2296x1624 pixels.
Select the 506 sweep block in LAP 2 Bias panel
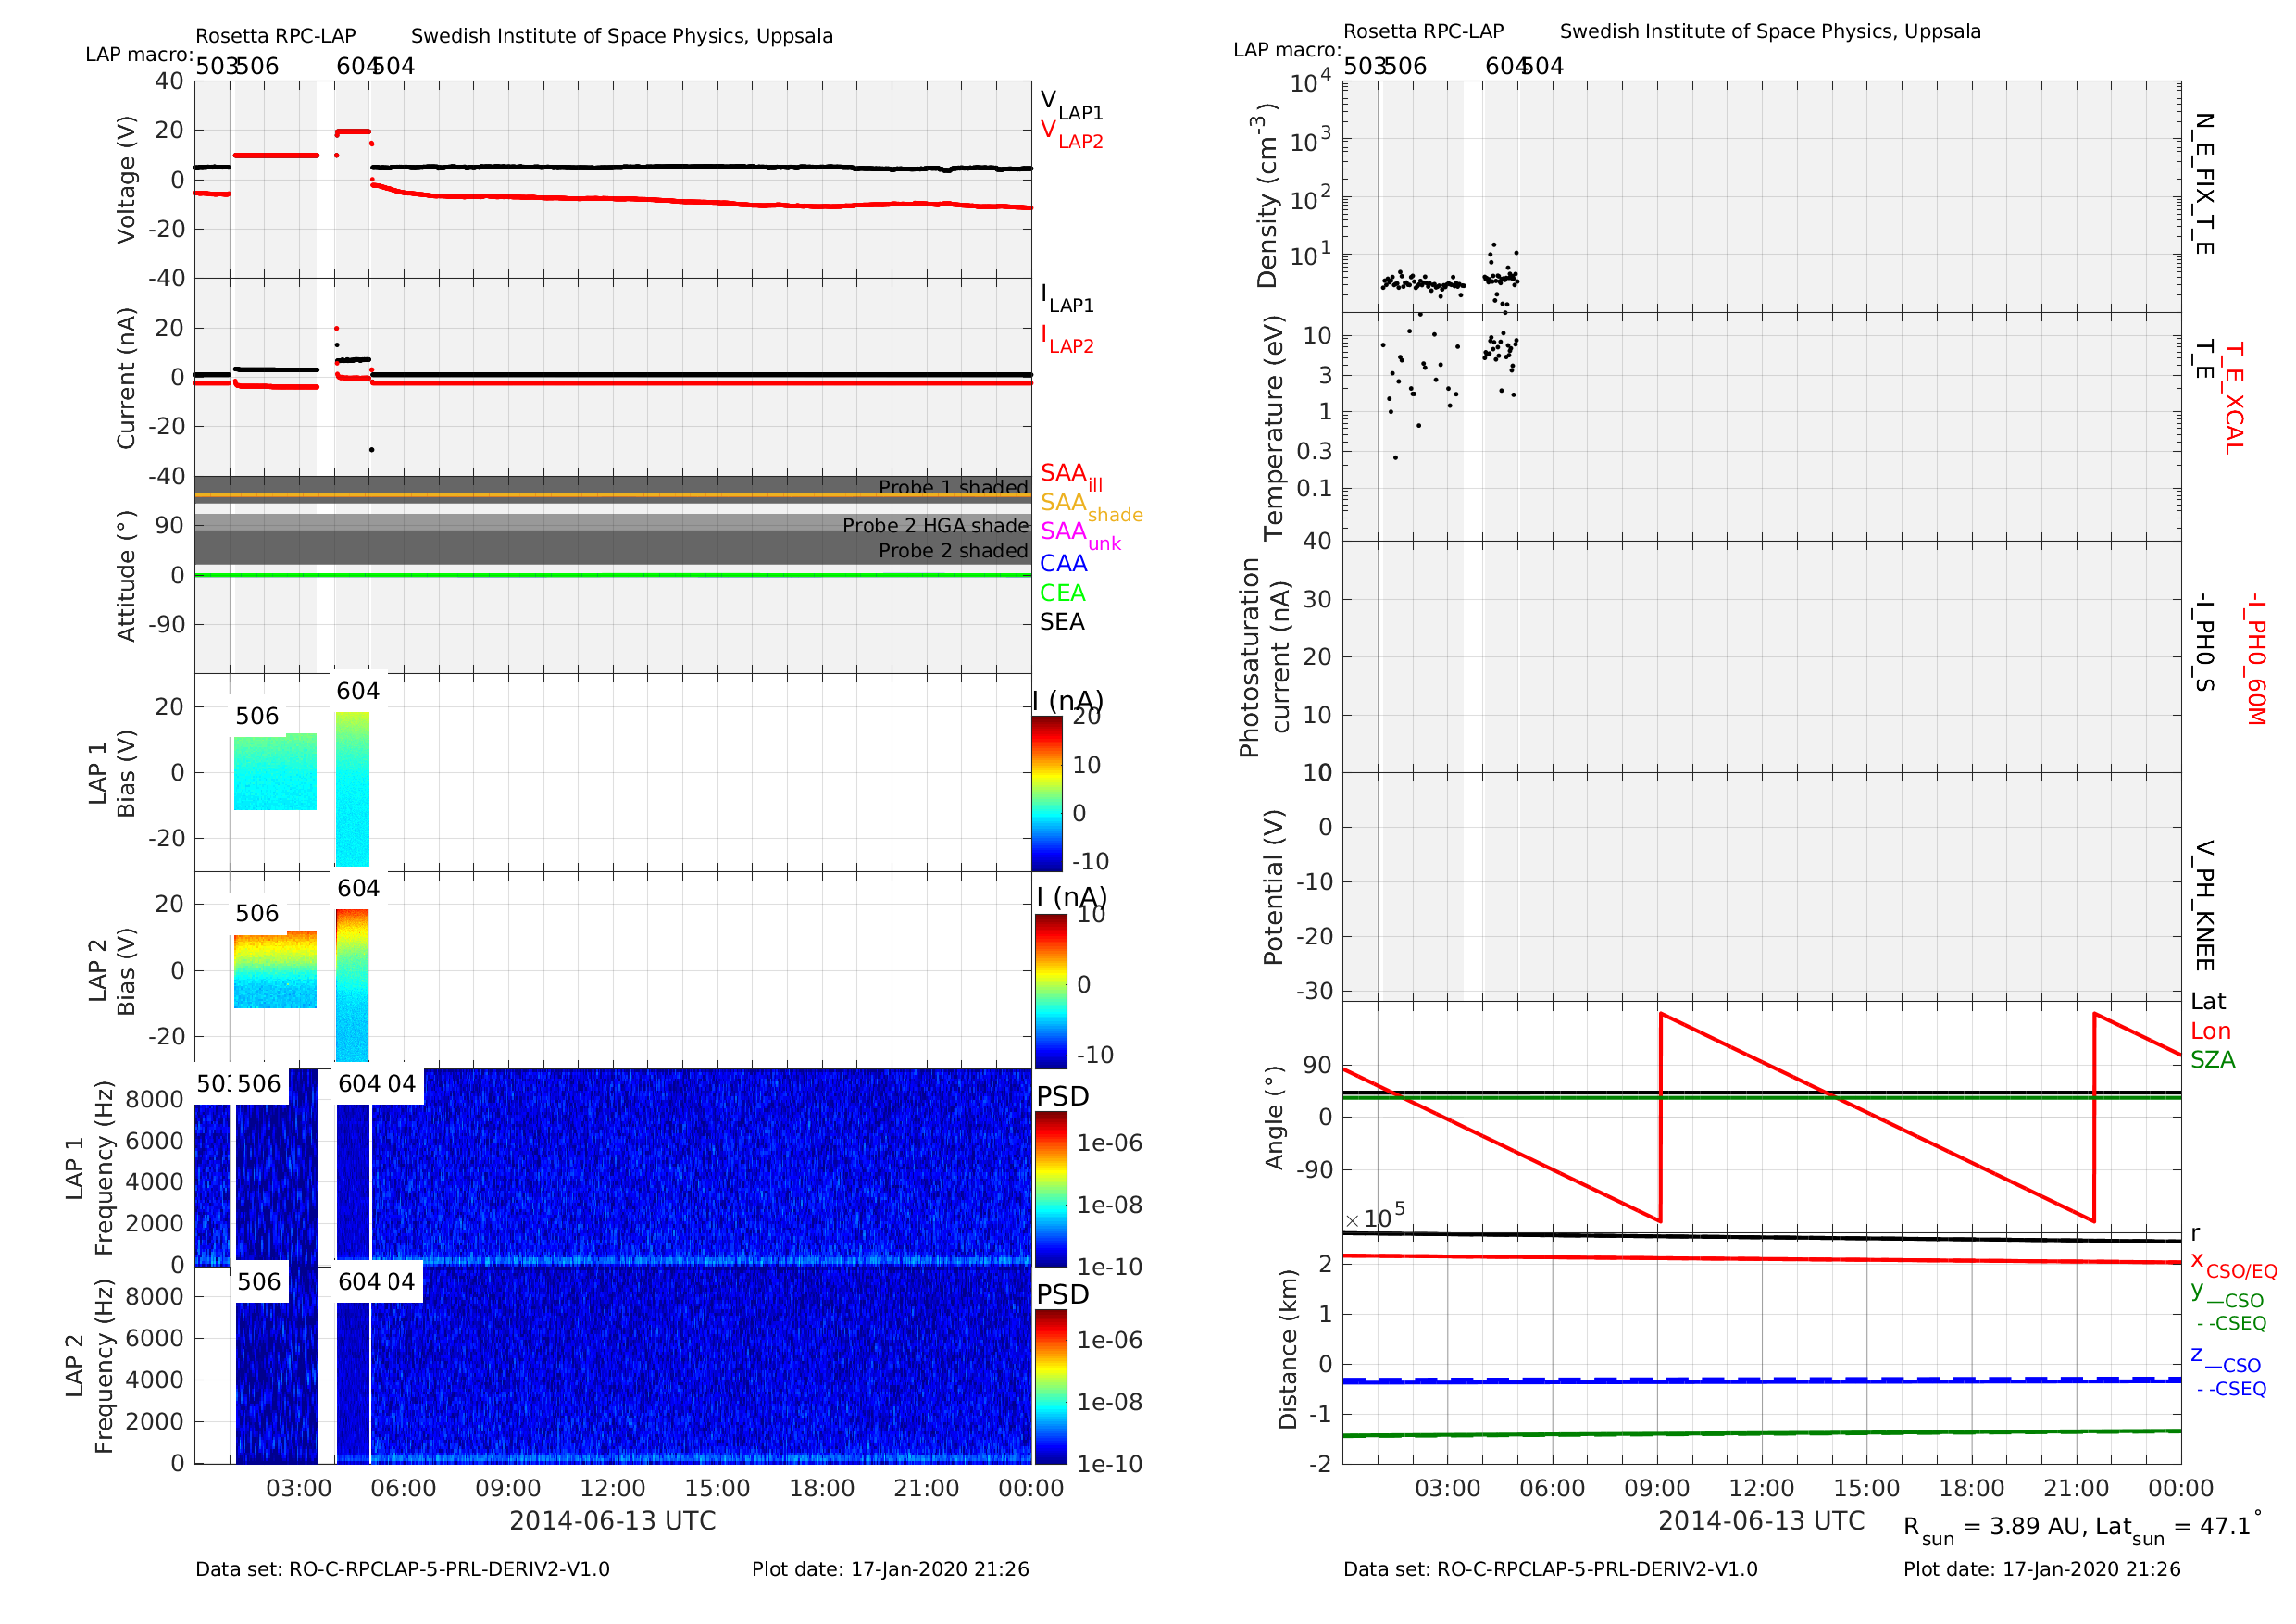click(275, 969)
